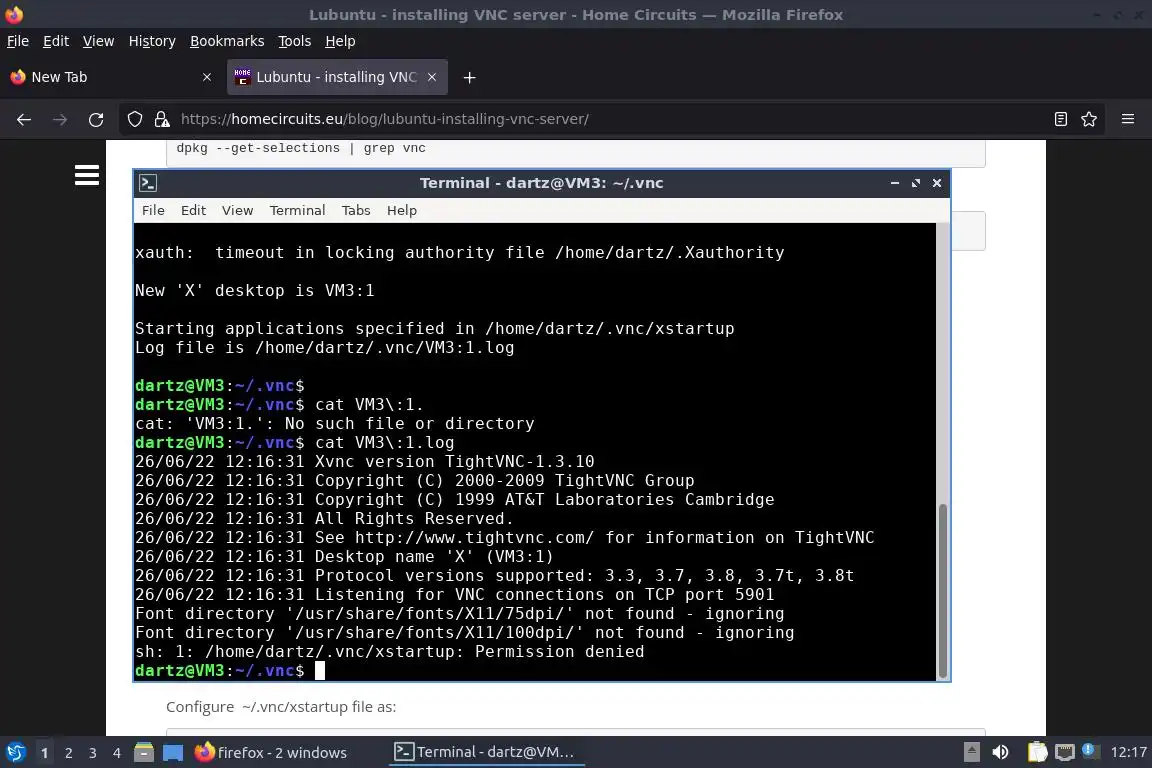This screenshot has height=768, width=1152.
Task: Bookmark this page with the star
Action: (1089, 119)
